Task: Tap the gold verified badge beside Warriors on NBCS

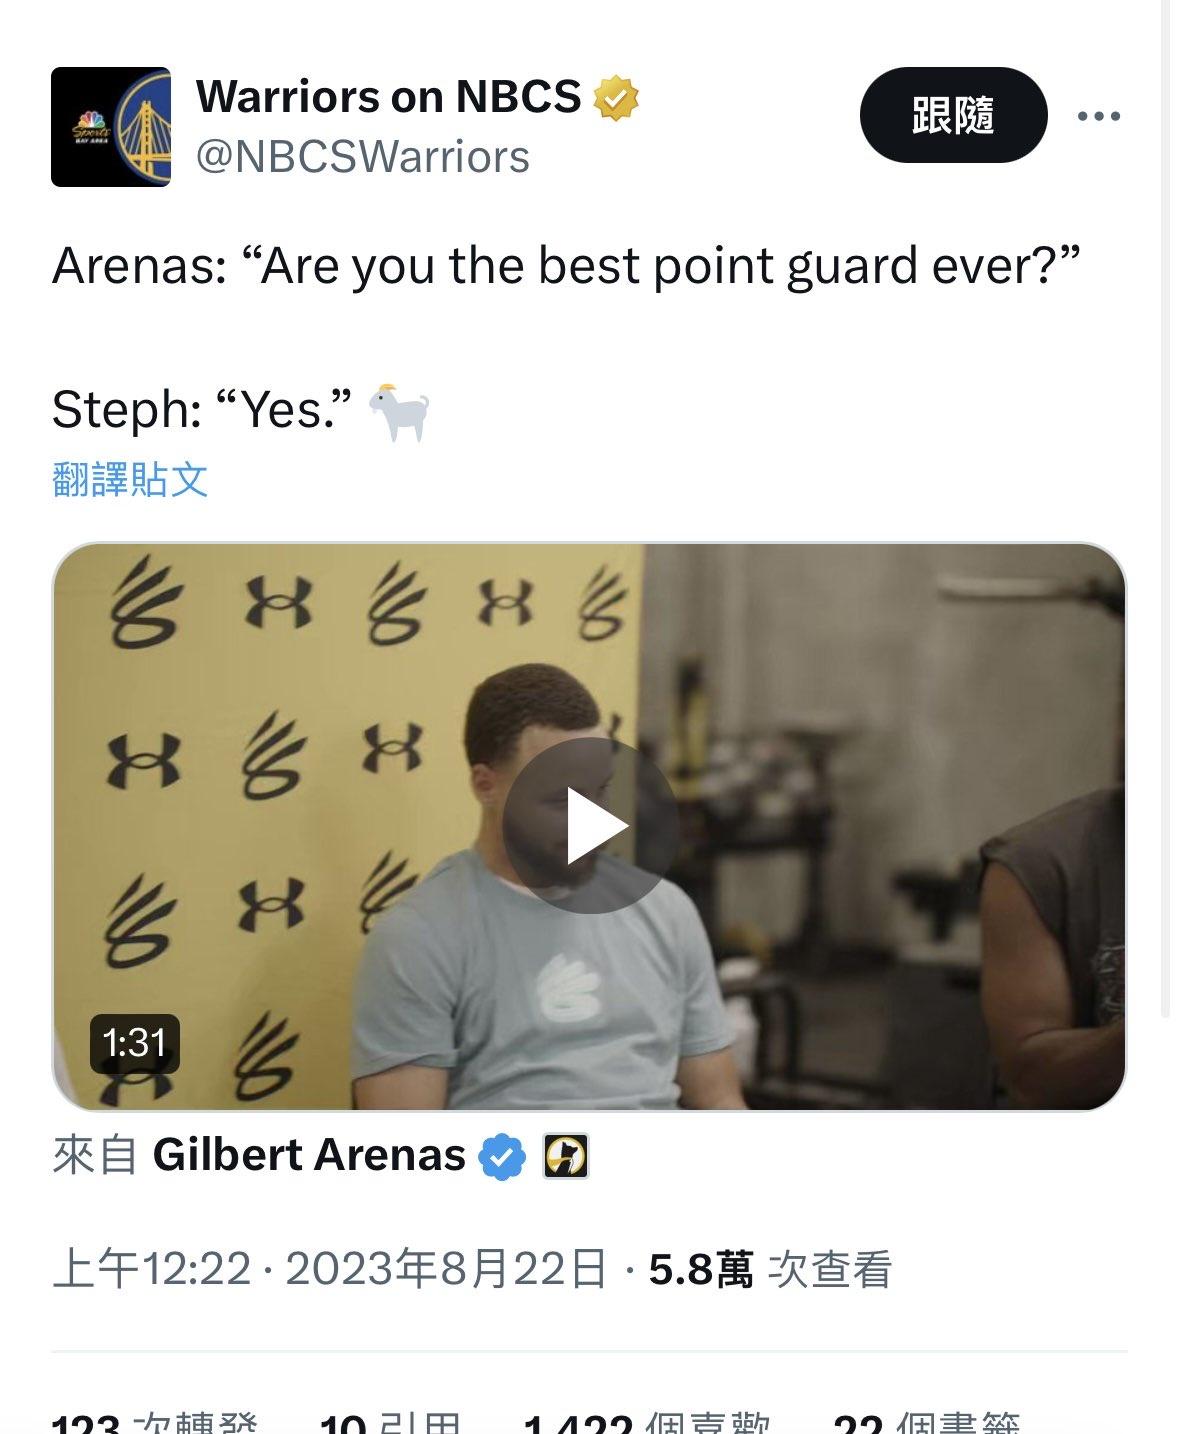Action: coord(616,98)
